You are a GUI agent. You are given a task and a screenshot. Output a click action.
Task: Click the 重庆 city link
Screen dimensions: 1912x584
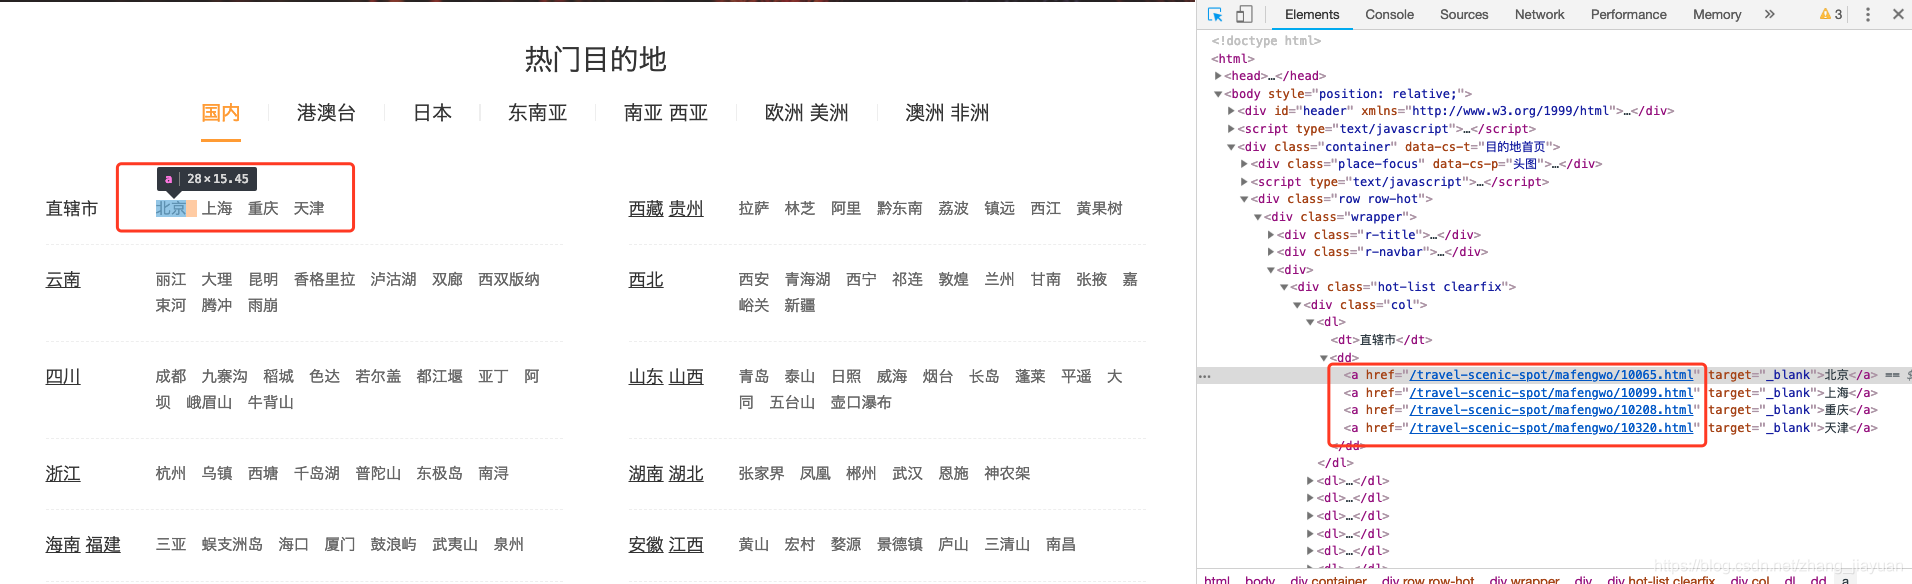[263, 208]
